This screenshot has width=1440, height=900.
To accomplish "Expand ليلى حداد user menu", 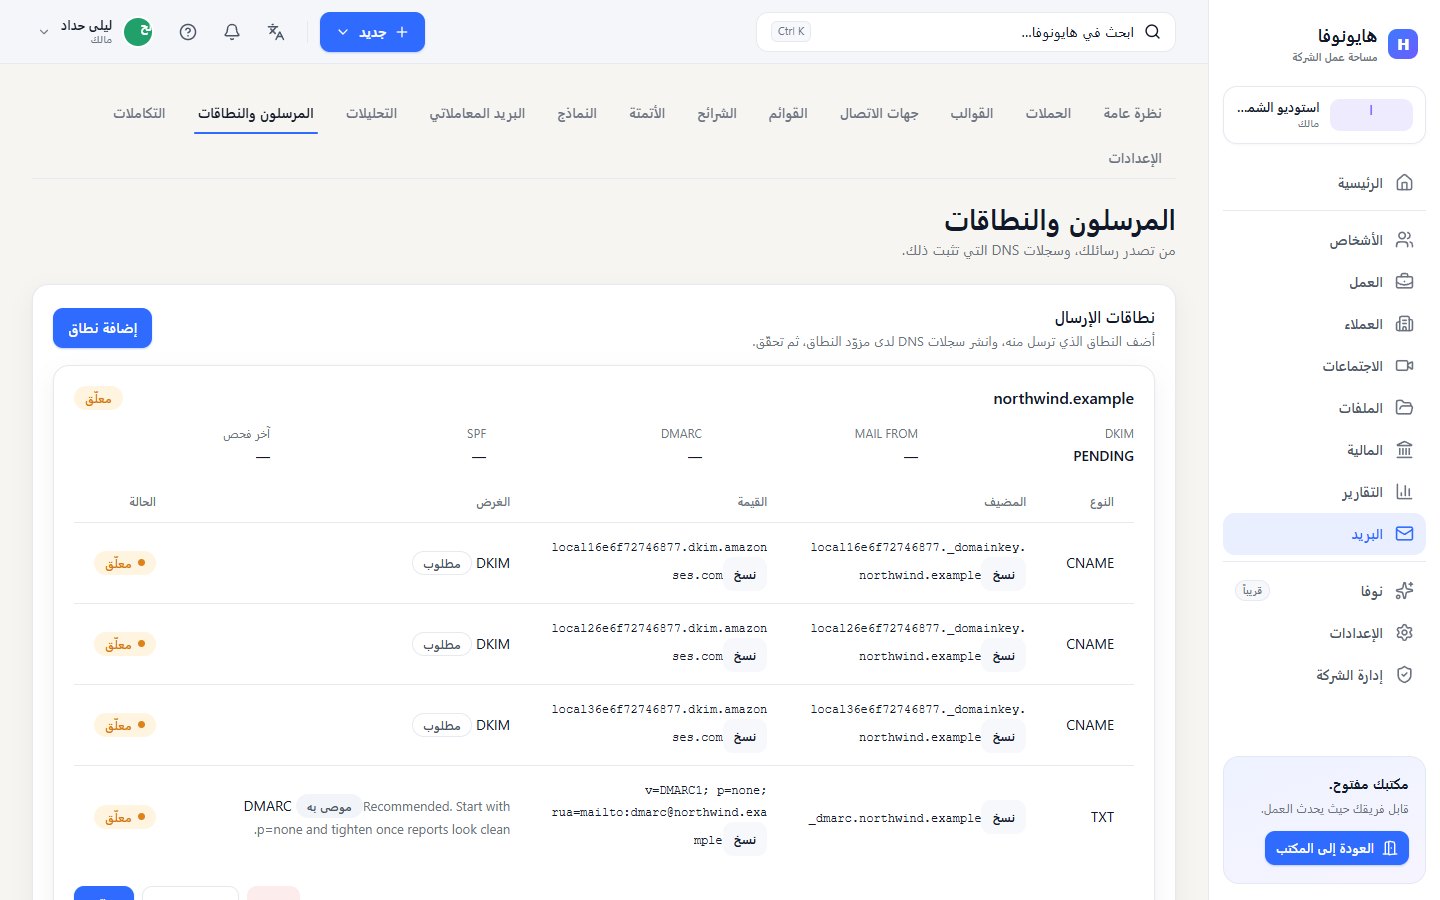I will [x=94, y=32].
